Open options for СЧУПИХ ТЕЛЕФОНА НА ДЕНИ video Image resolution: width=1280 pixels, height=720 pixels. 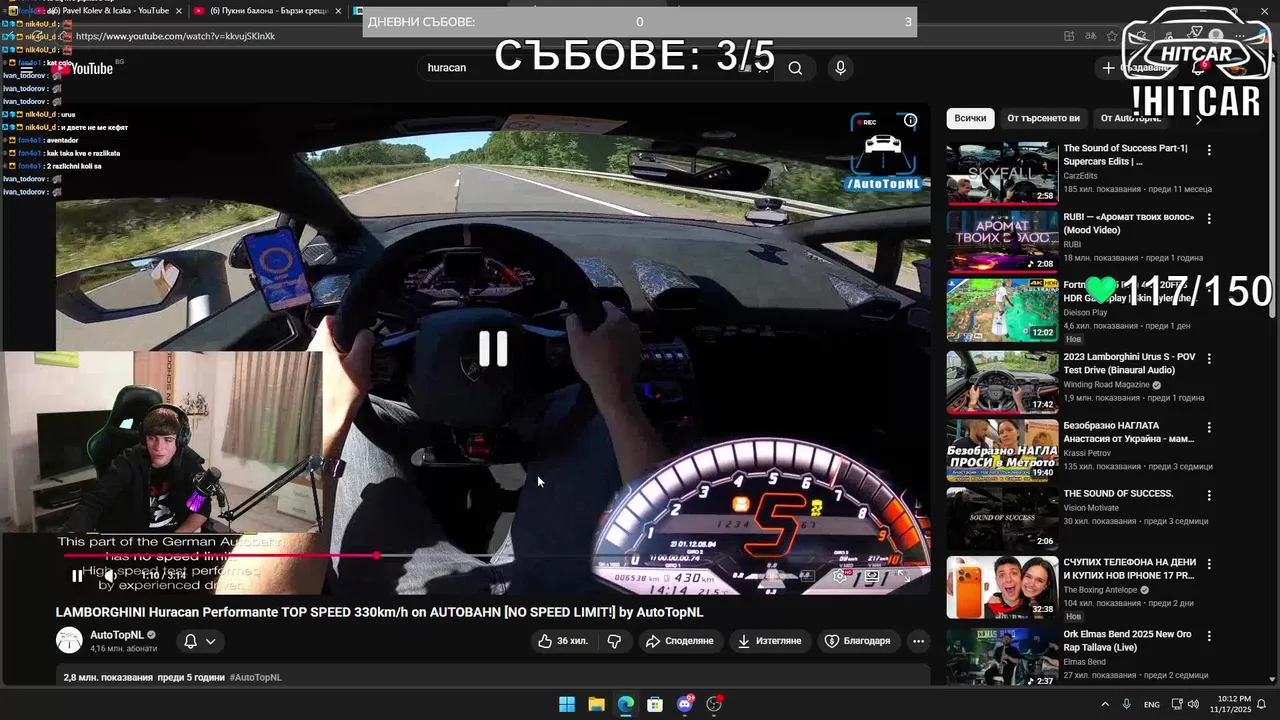tap(1209, 564)
